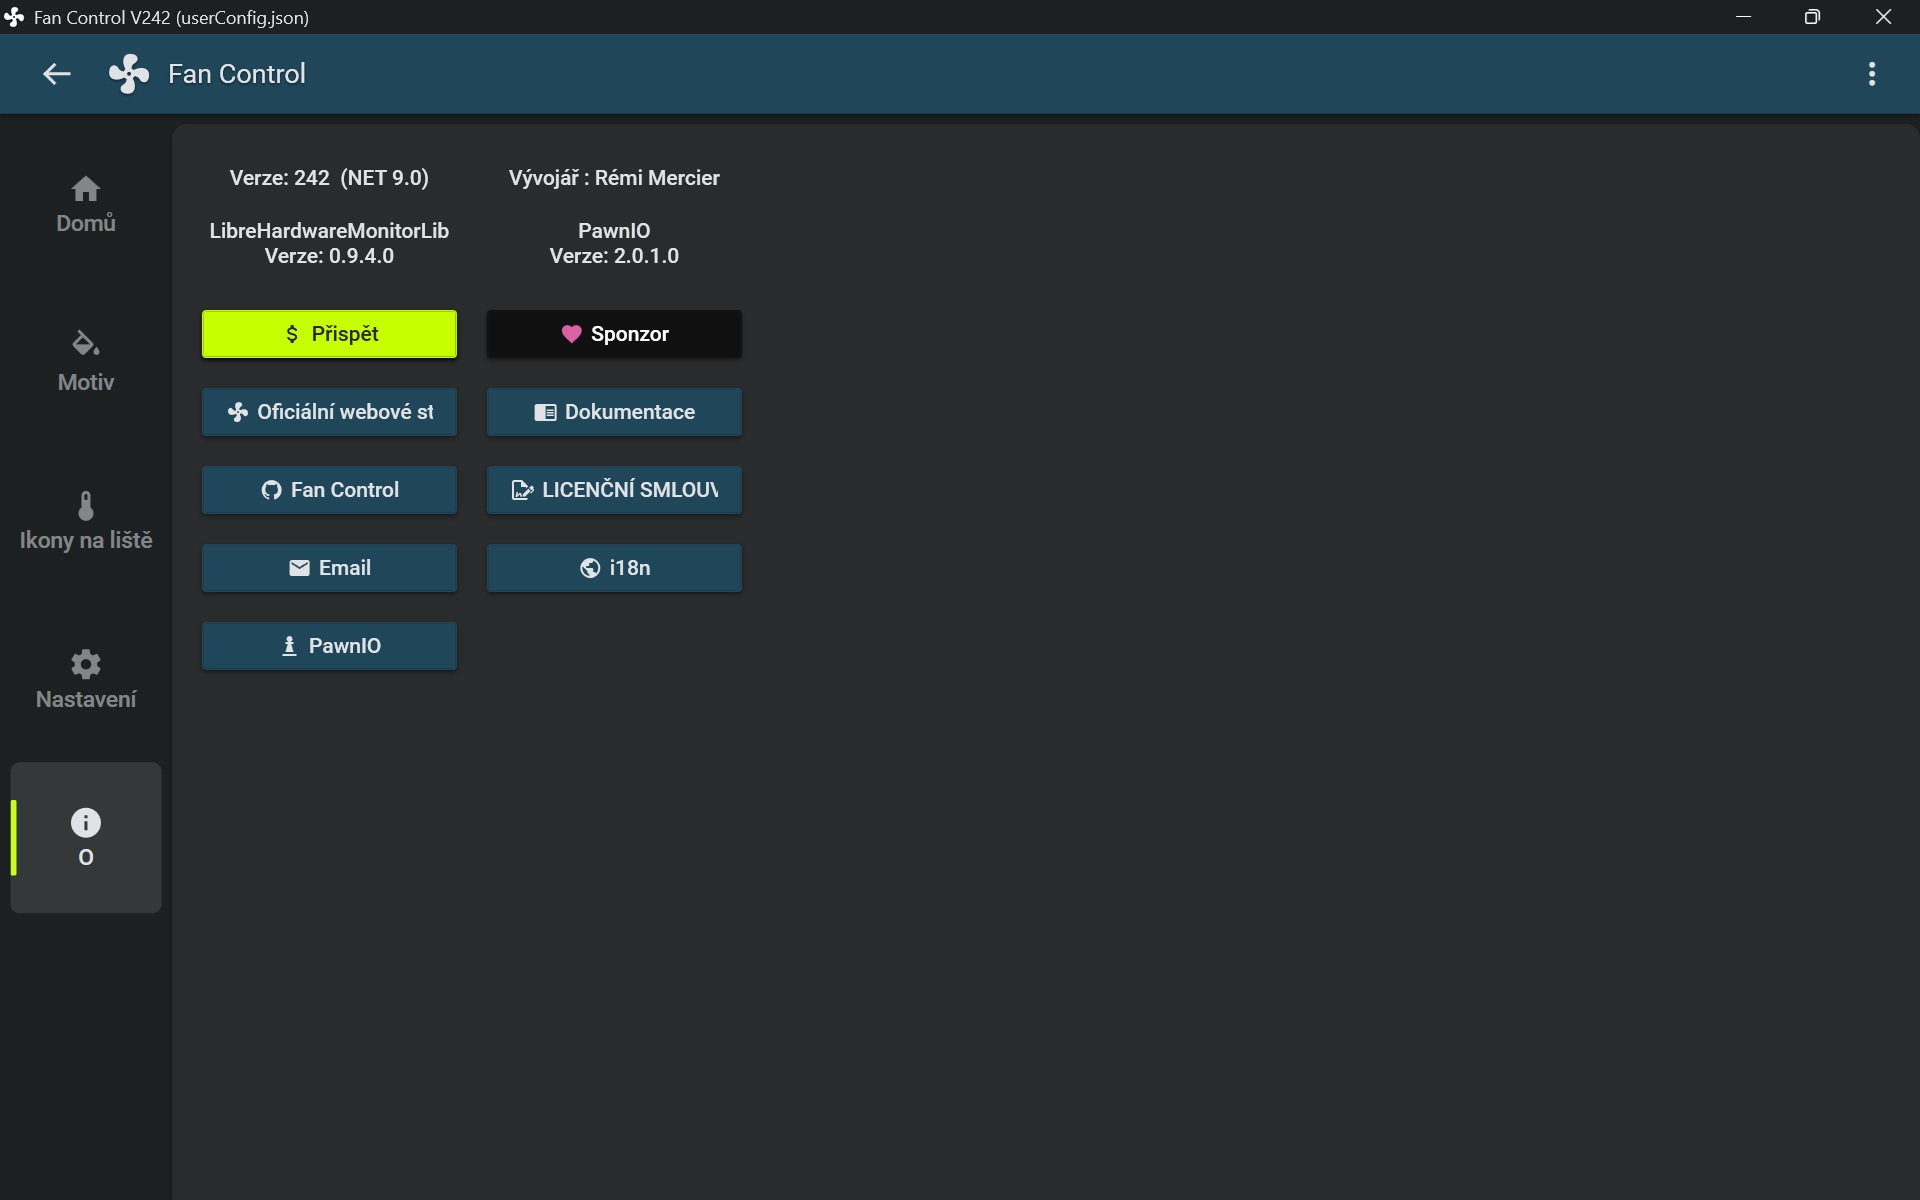The image size is (1920, 1200).
Task: Click the PawnIO button
Action: (x=329, y=646)
